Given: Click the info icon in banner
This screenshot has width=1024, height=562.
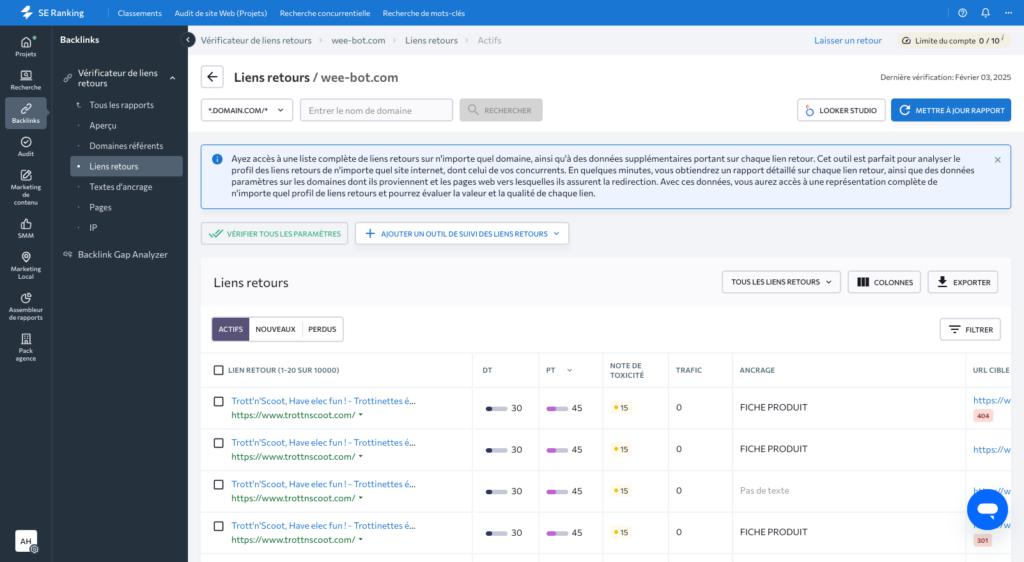Looking at the screenshot, I should [217, 159].
